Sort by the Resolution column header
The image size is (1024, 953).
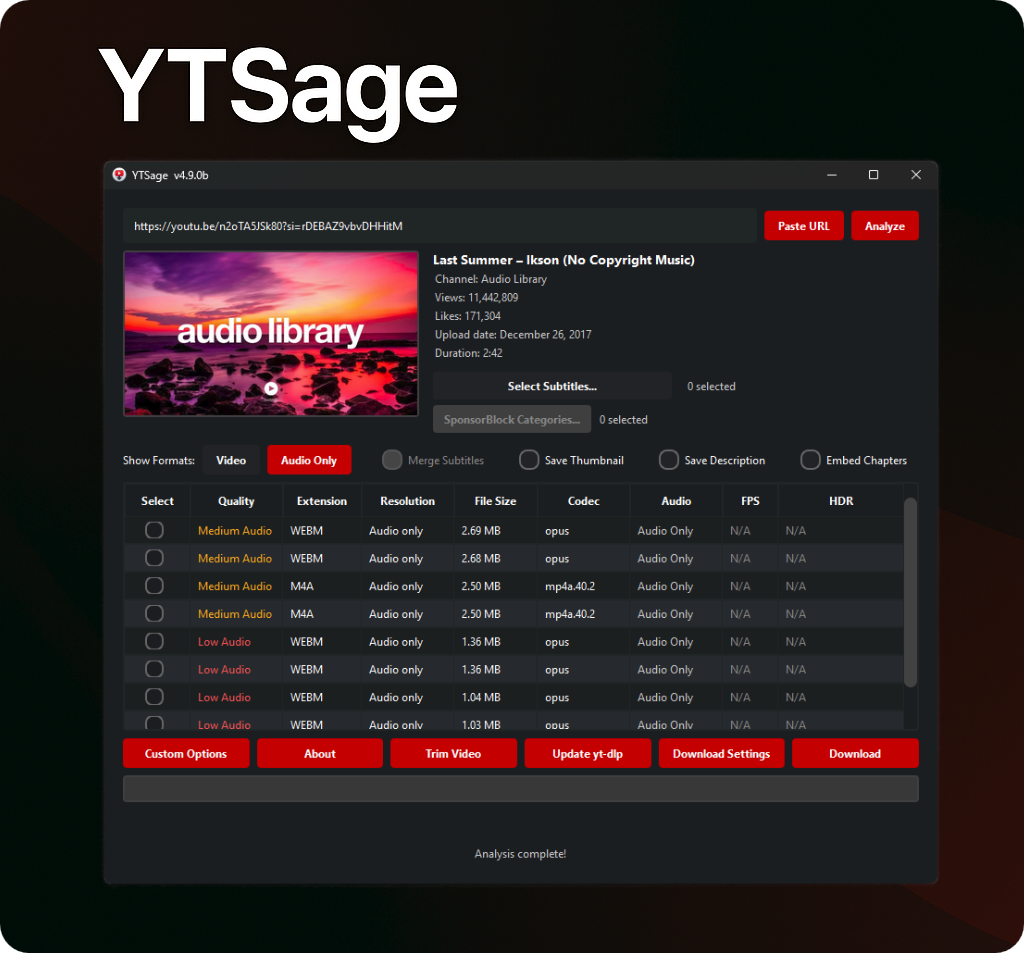[x=408, y=501]
